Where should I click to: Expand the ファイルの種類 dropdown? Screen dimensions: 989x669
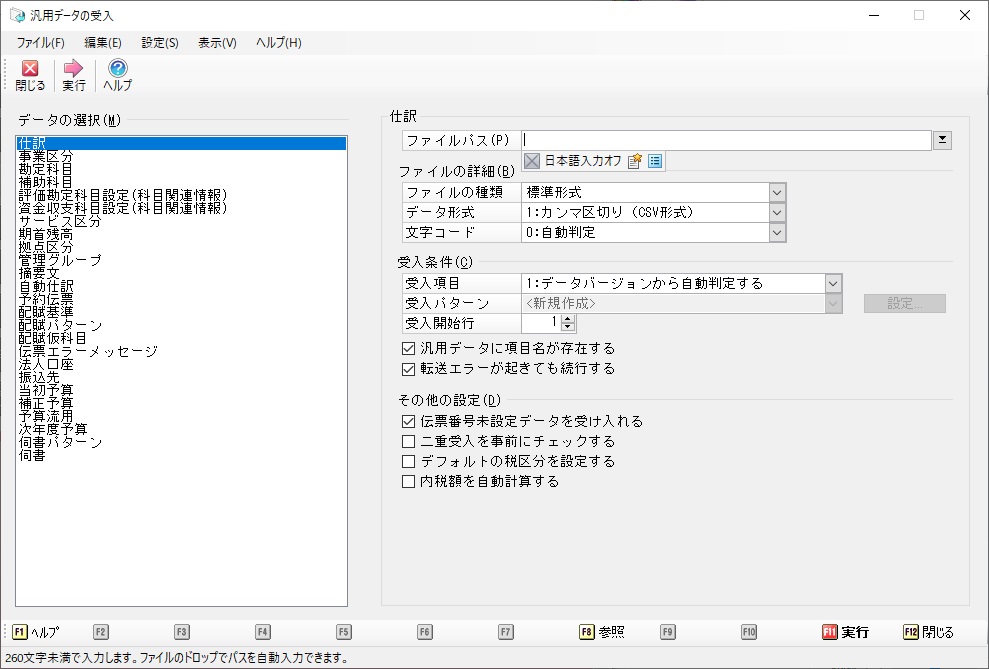click(x=777, y=192)
